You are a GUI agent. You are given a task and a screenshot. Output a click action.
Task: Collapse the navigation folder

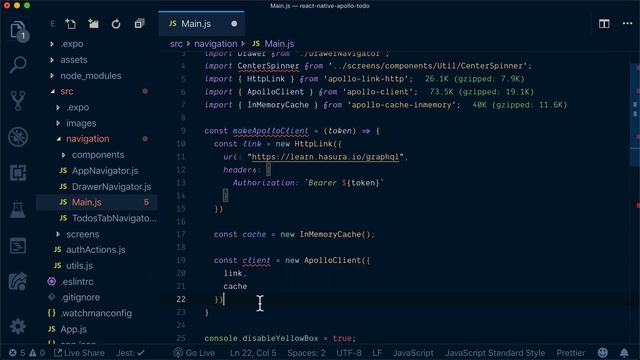point(88,139)
